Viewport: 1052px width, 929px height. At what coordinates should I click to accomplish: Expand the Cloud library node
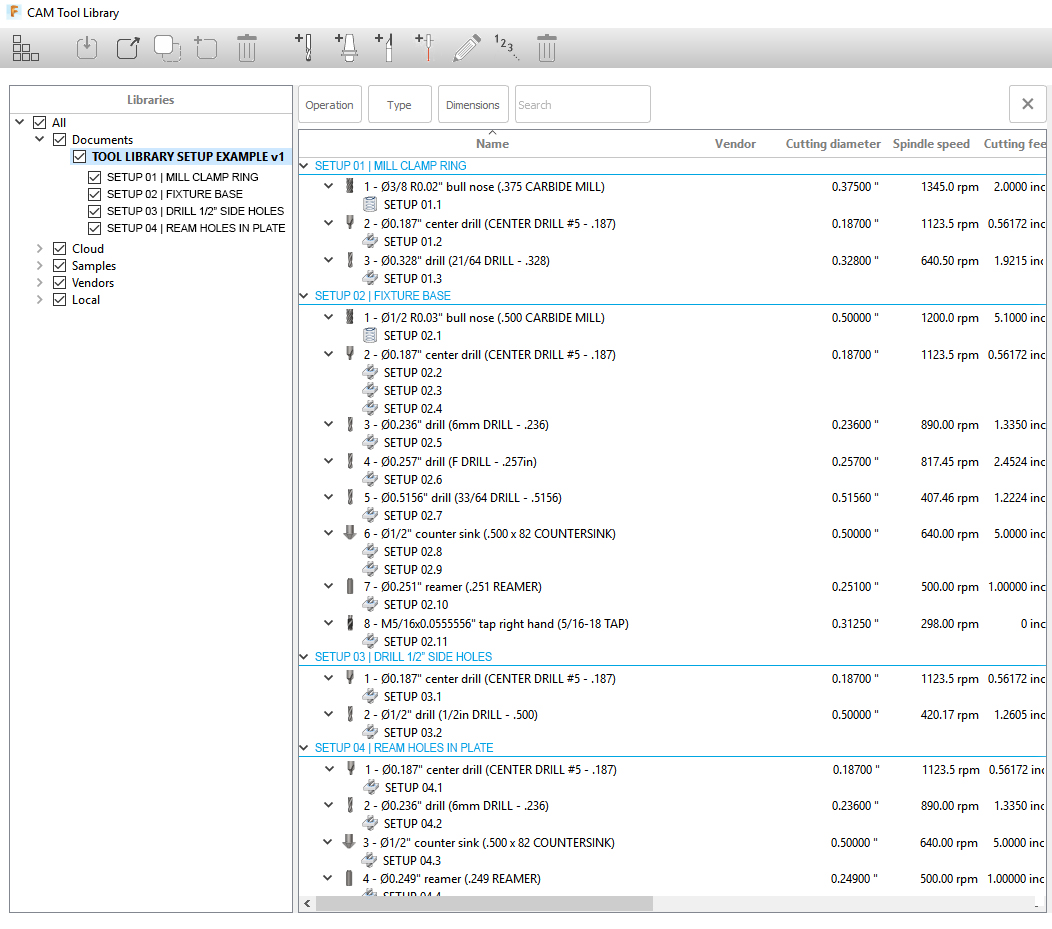click(40, 248)
